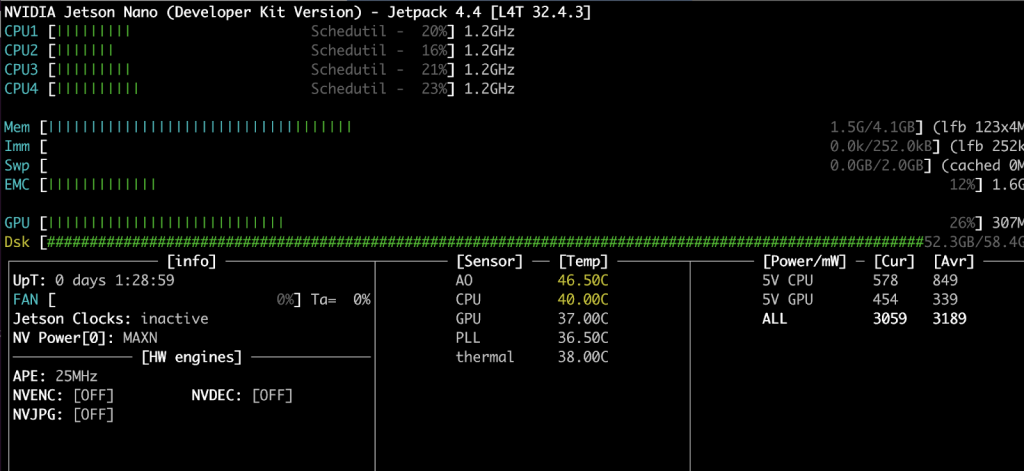Viewport: 1024px width, 471px height.
Task: Click the EMC usage bar
Action: [x=102, y=185]
